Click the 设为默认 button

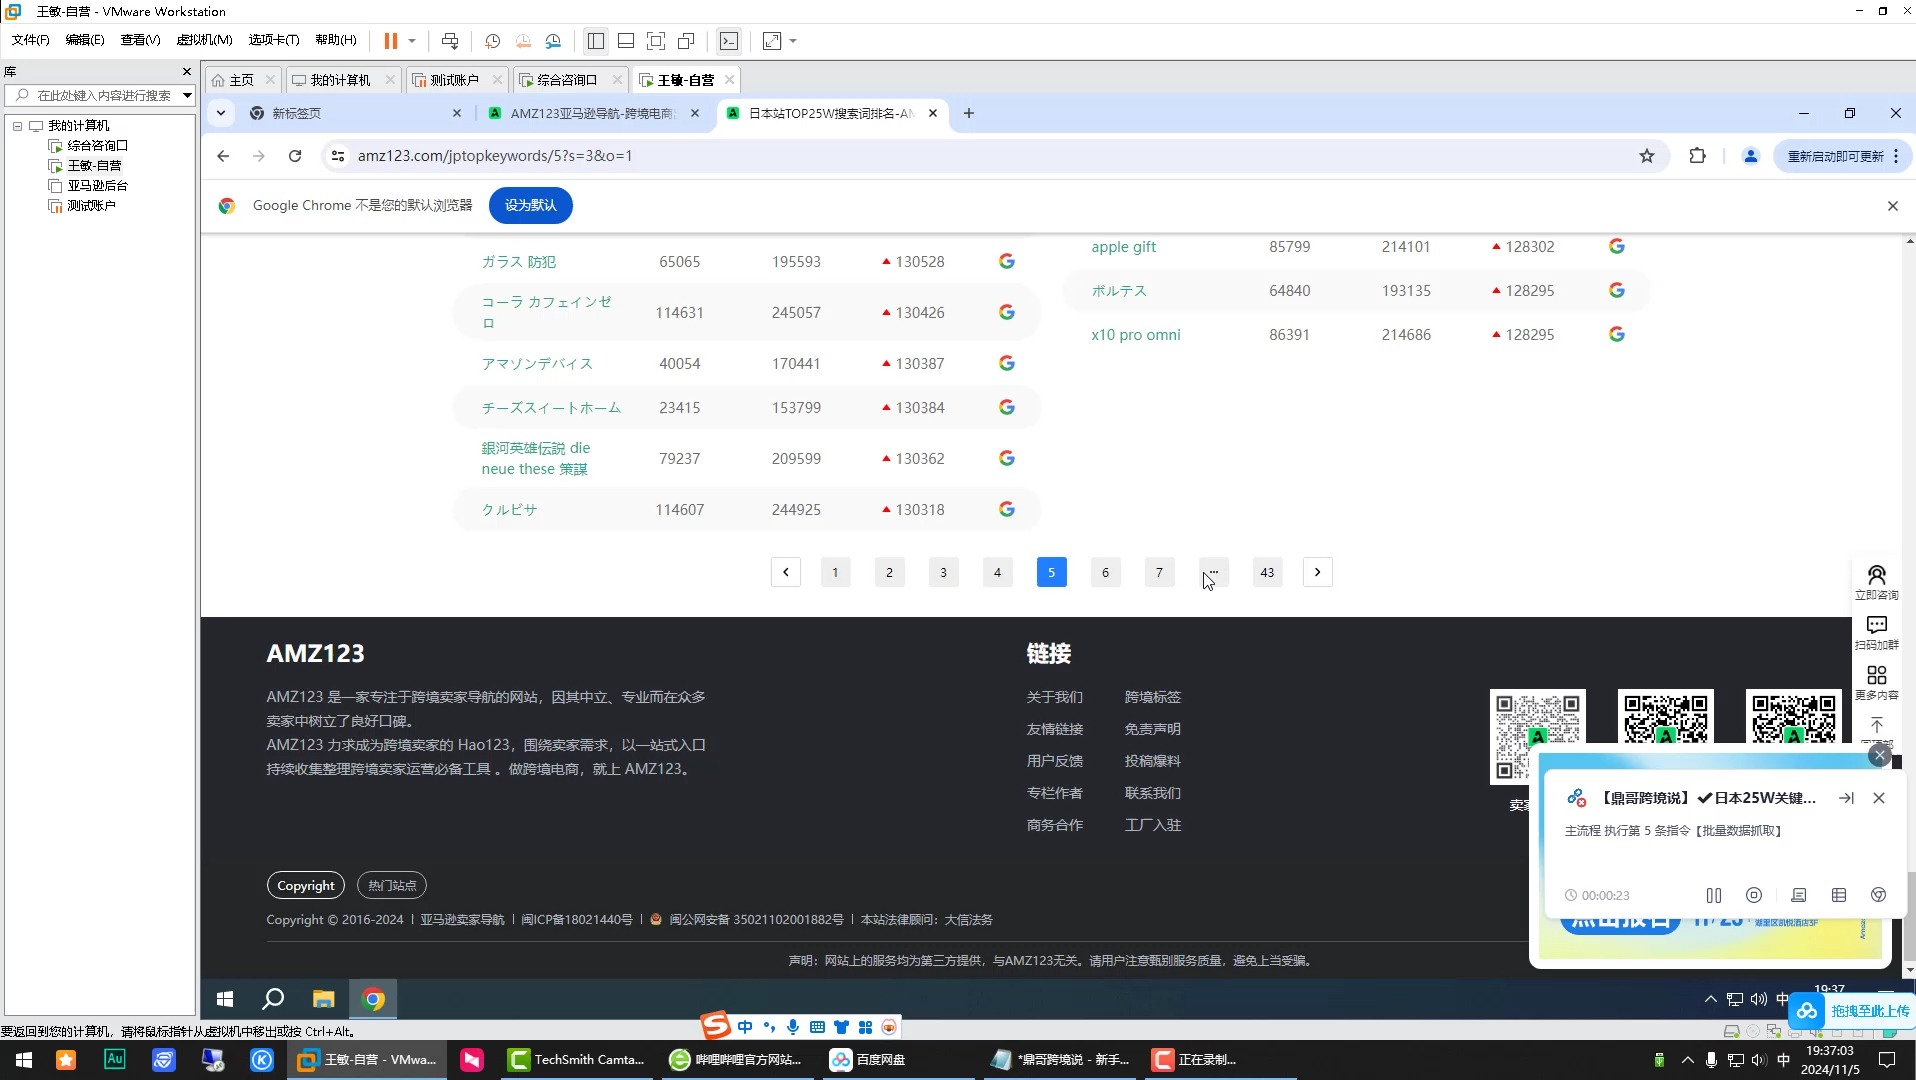coord(530,205)
